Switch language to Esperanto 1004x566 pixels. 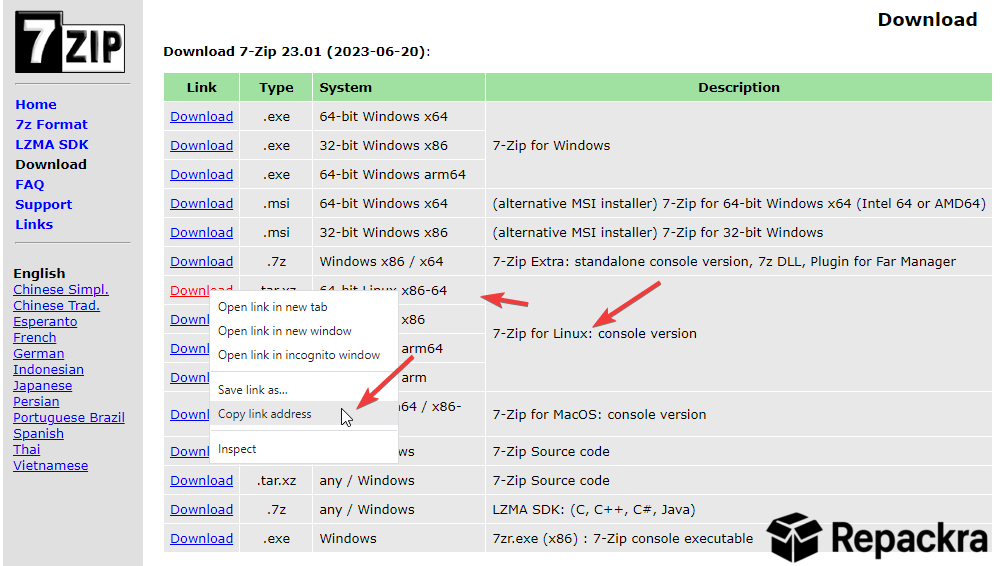click(45, 321)
